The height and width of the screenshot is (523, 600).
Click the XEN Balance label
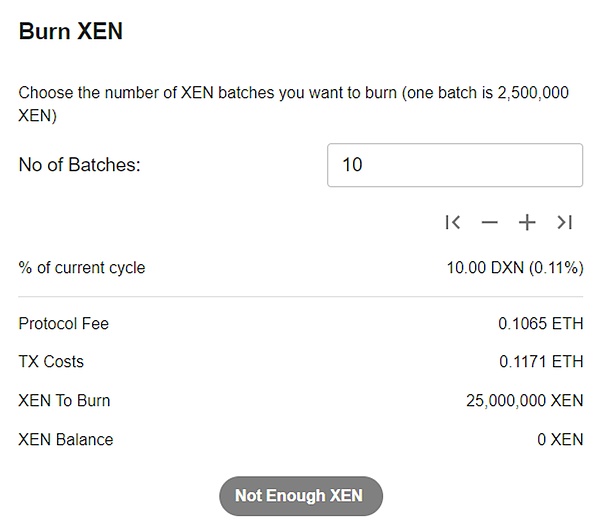pyautogui.click(x=66, y=440)
